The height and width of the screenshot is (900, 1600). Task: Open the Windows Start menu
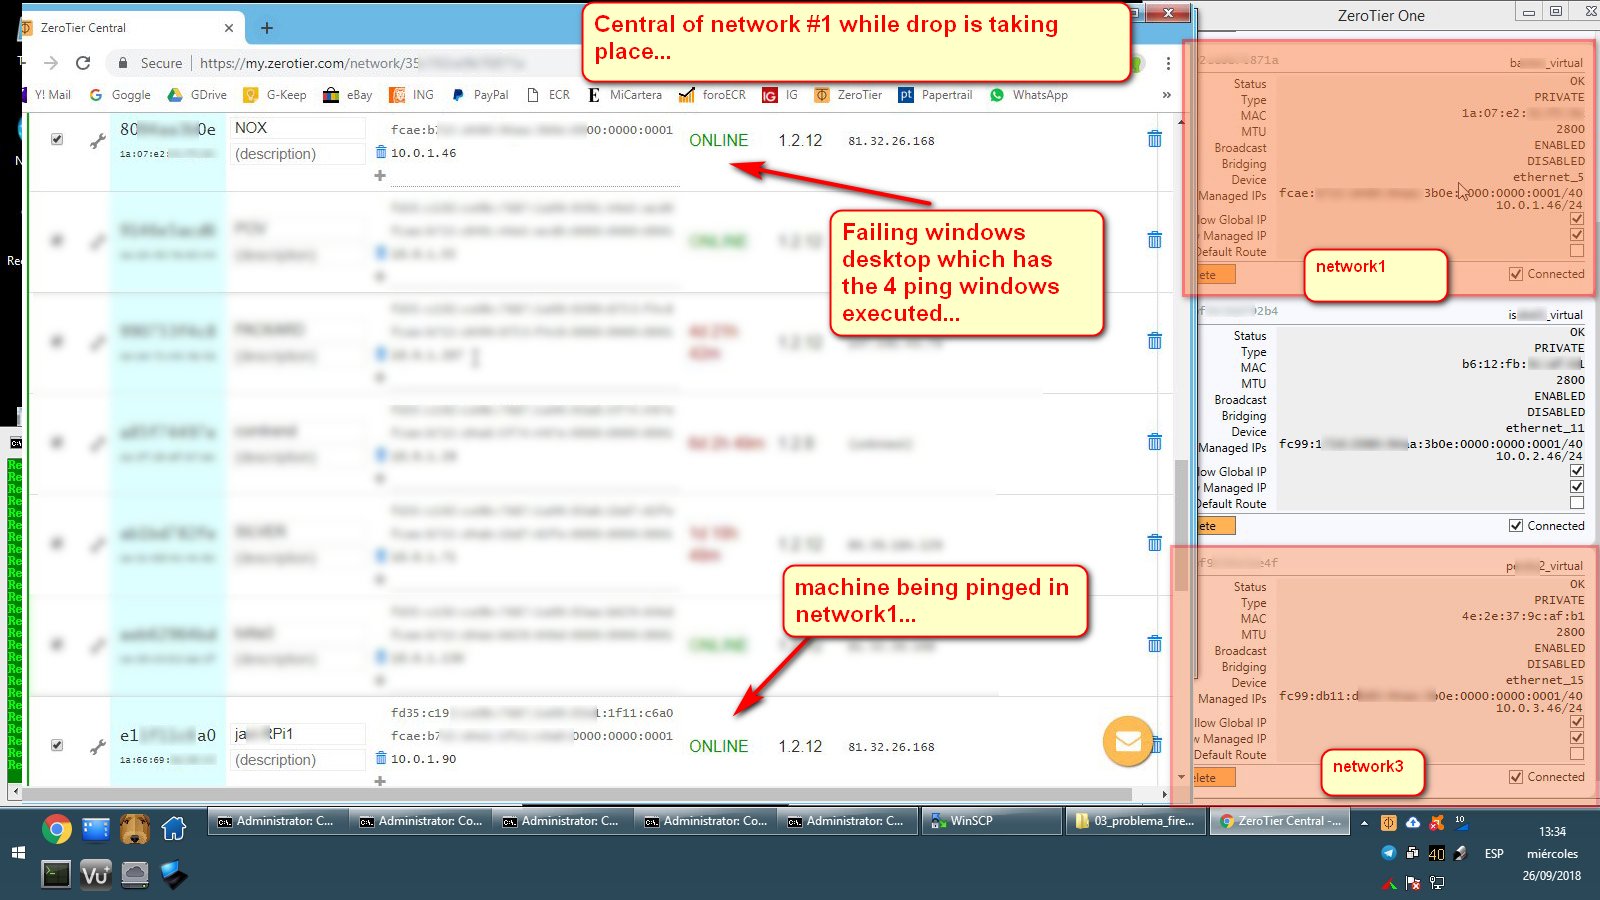pyautogui.click(x=17, y=853)
